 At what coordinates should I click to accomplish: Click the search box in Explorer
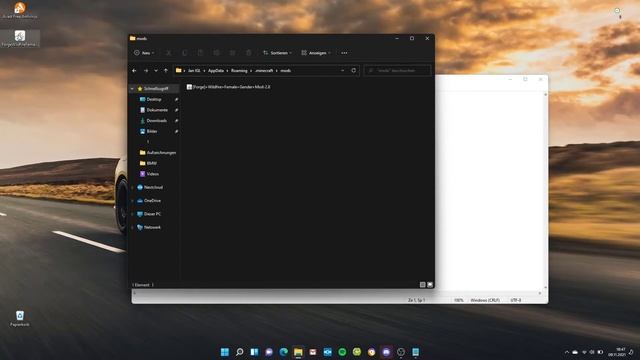tap(397, 71)
